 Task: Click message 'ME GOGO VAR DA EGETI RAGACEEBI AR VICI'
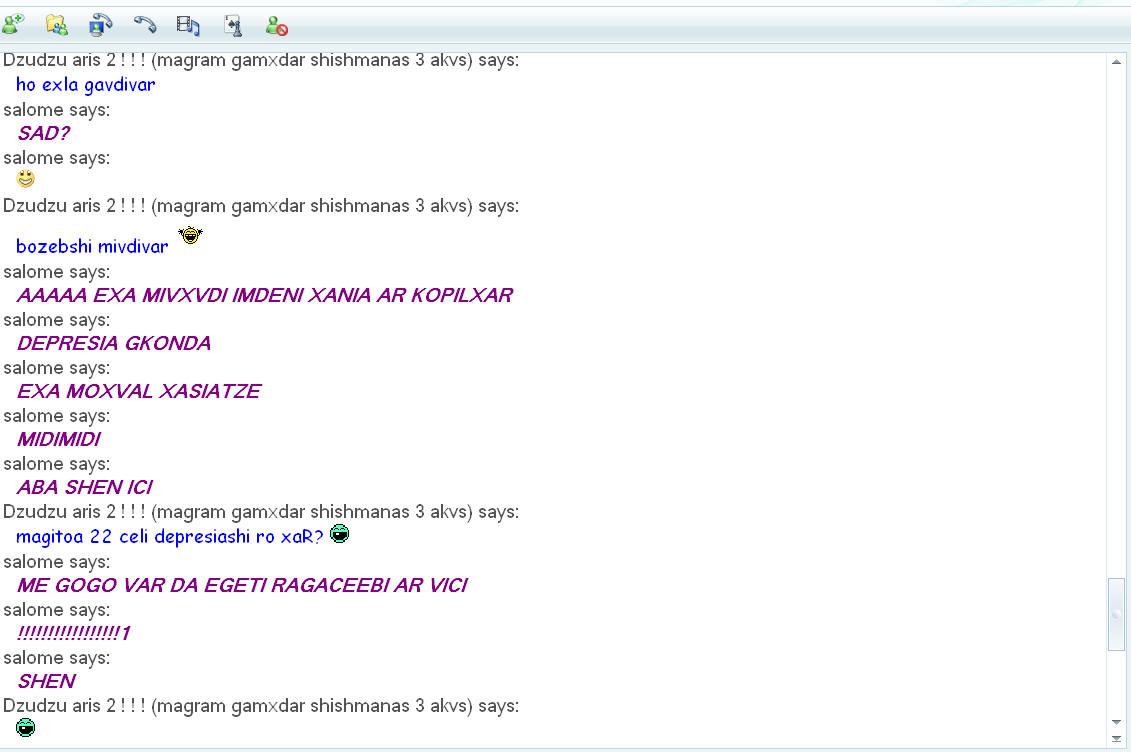(242, 585)
